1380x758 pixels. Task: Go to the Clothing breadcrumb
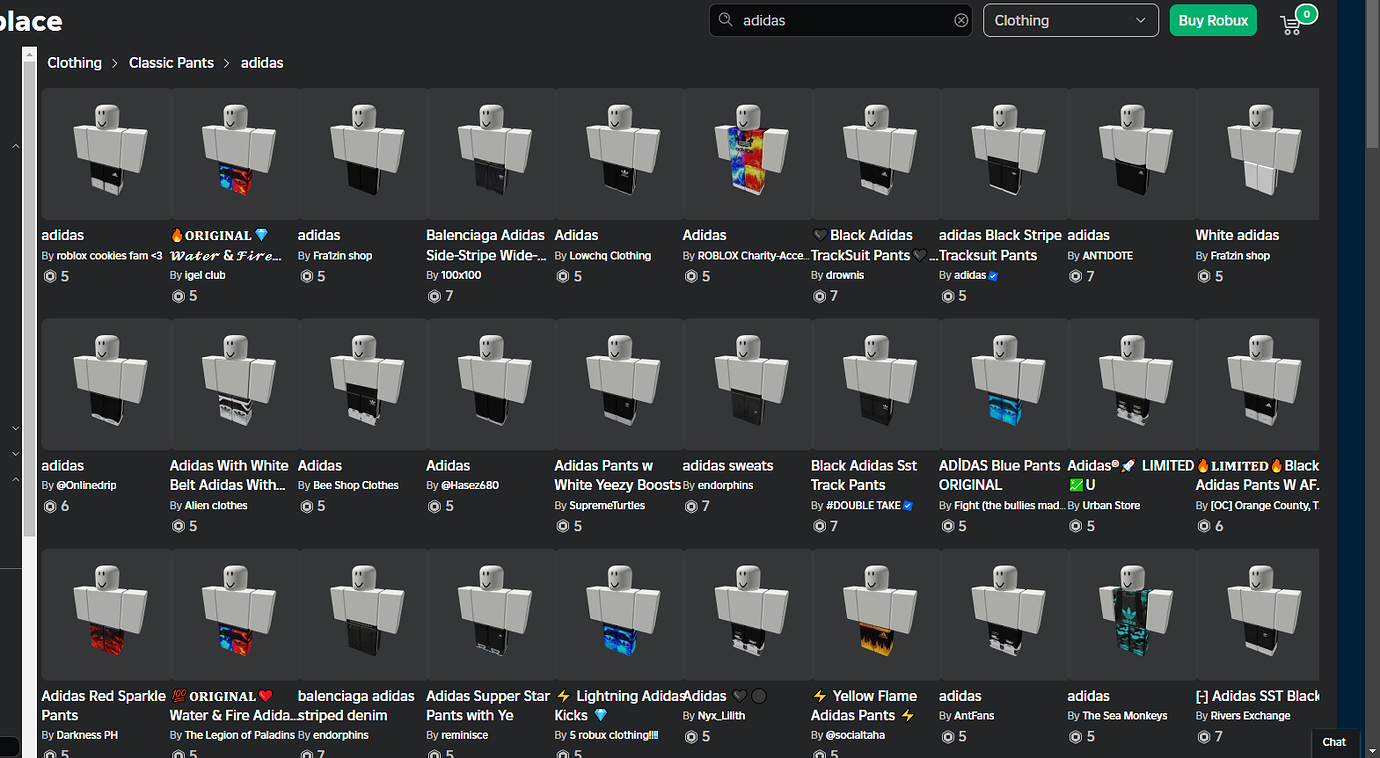[75, 63]
